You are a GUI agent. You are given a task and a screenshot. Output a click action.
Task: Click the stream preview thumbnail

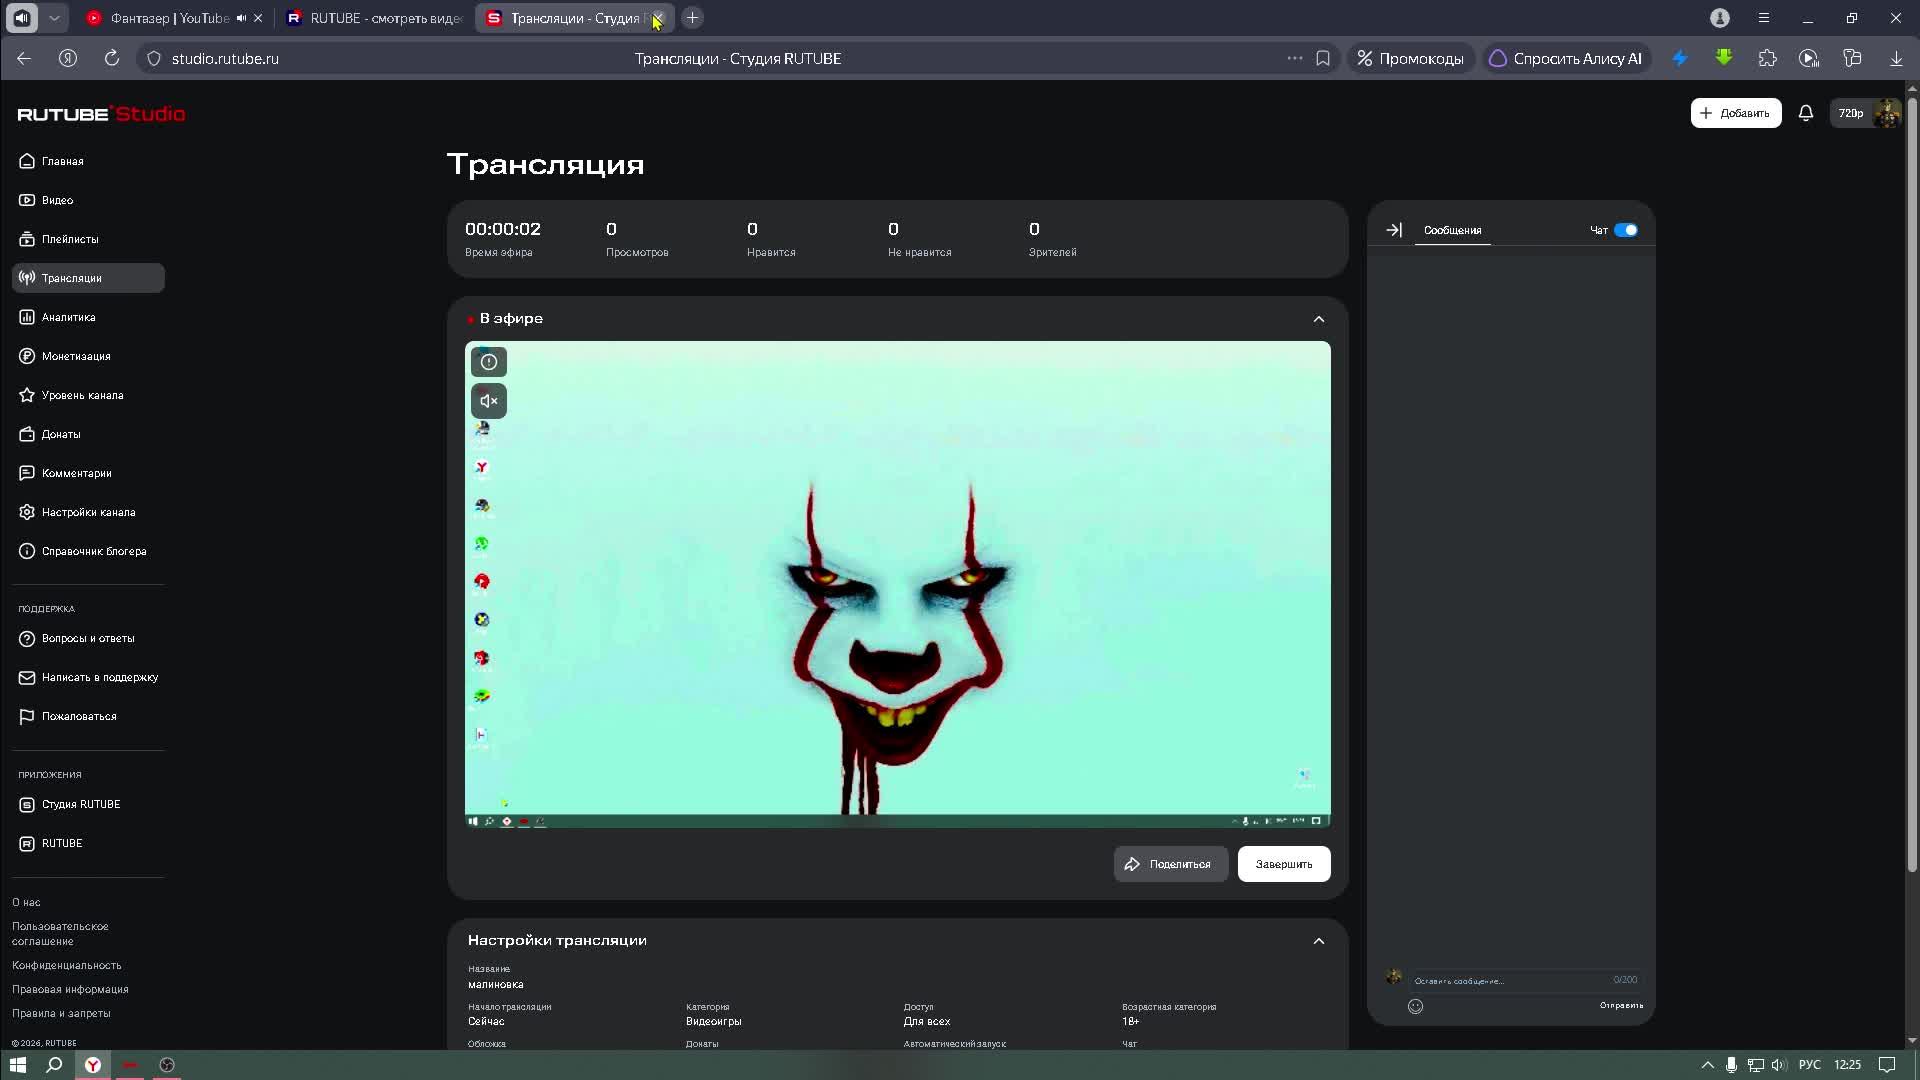click(897, 584)
